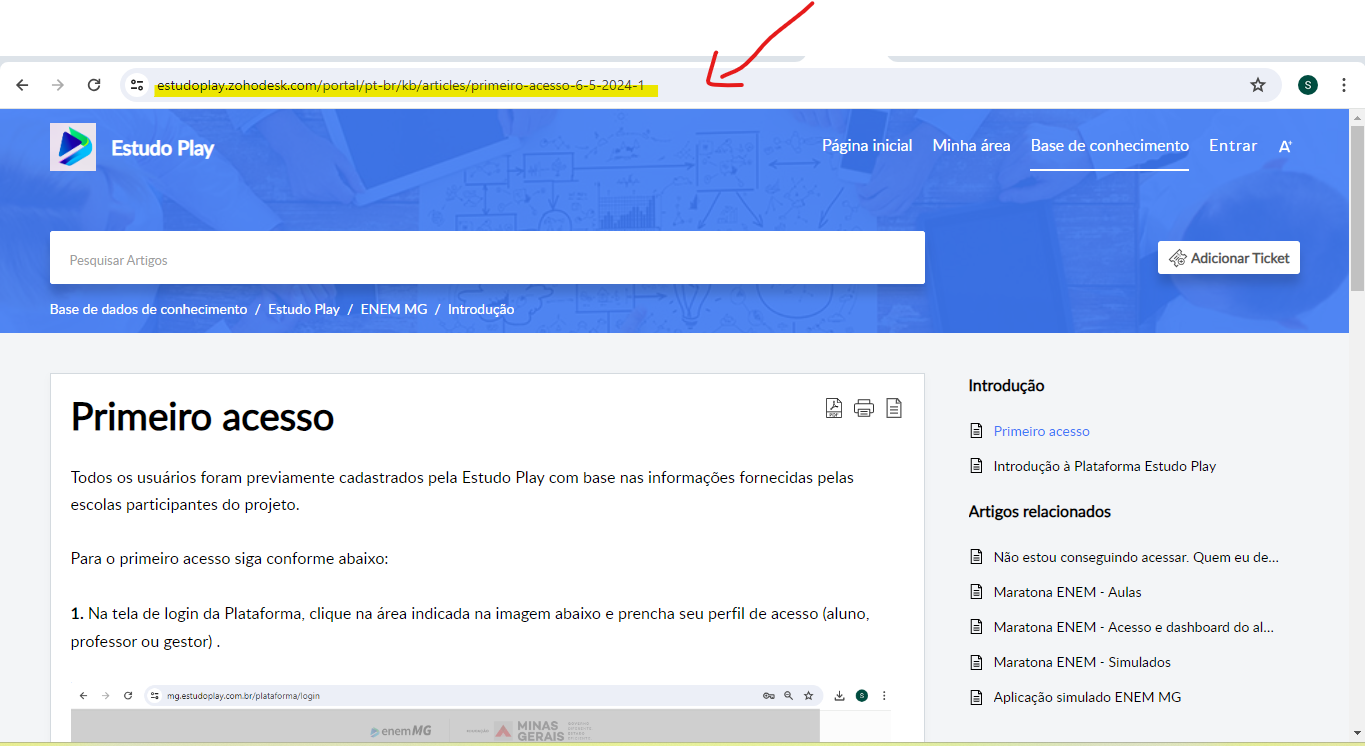The width and height of the screenshot is (1365, 746).
Task: Open the Estudo Play breadcrumb link
Action: tap(304, 310)
